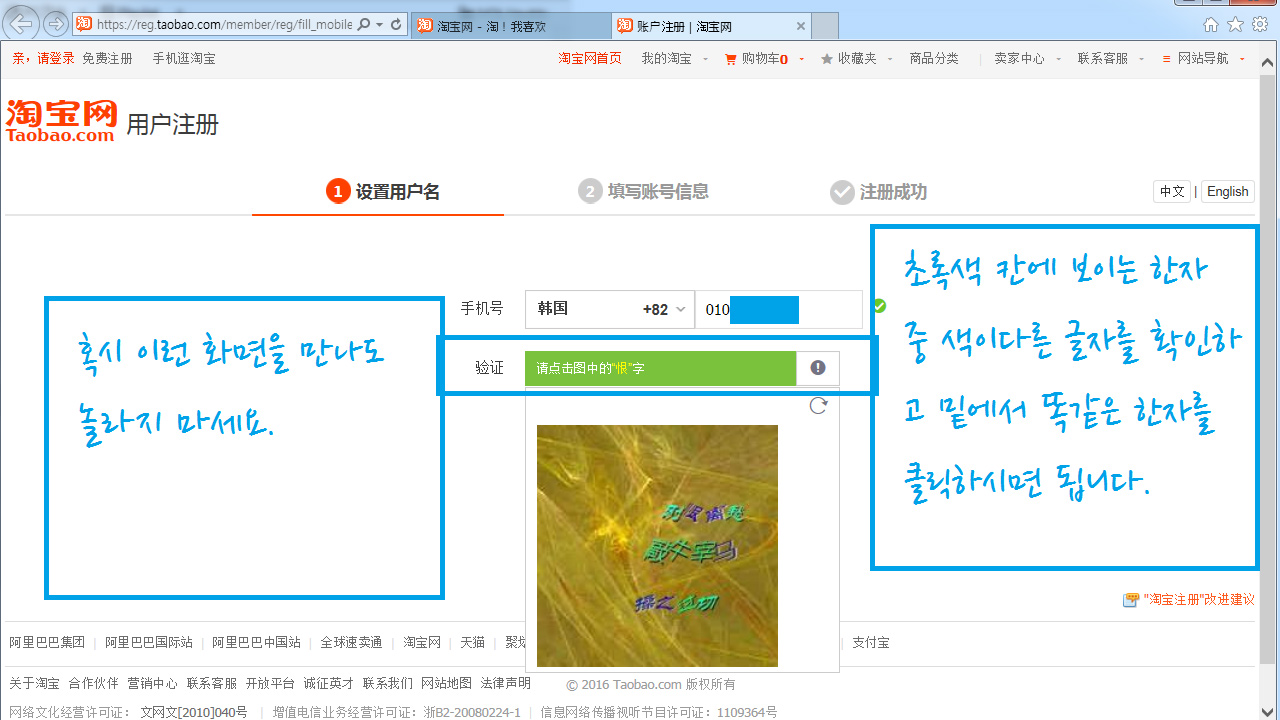Switch language to 中文

1172,192
